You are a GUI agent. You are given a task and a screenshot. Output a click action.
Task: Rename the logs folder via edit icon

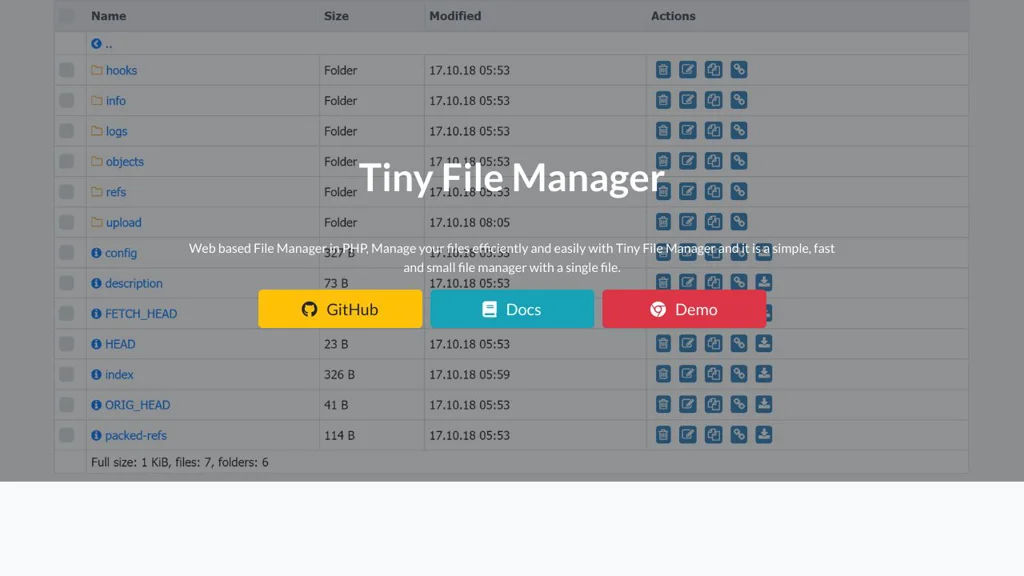[x=688, y=131]
